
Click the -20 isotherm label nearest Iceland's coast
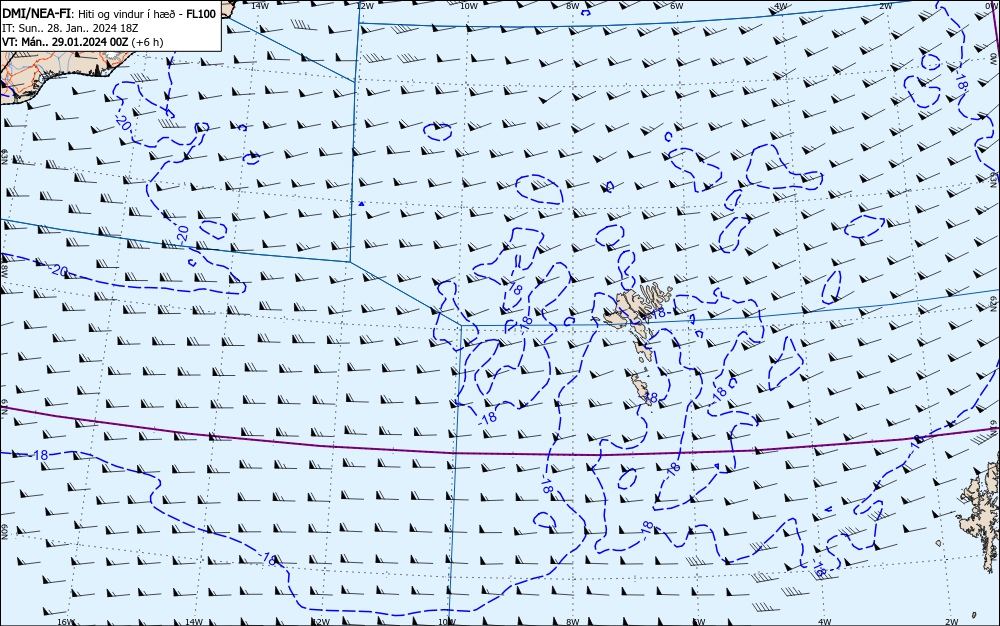click(122, 121)
